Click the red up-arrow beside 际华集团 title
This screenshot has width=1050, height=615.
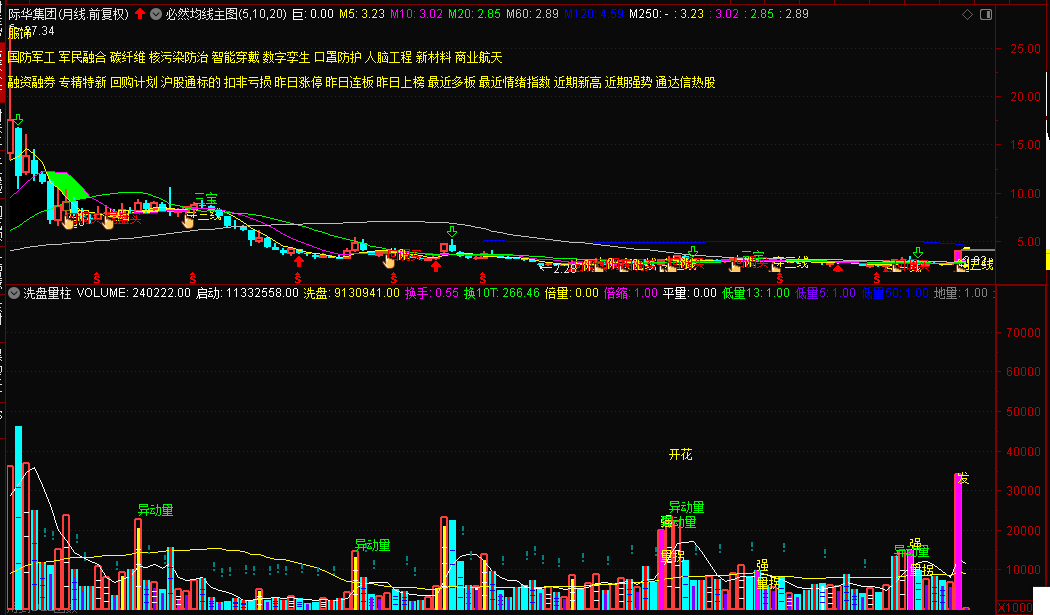coord(139,13)
